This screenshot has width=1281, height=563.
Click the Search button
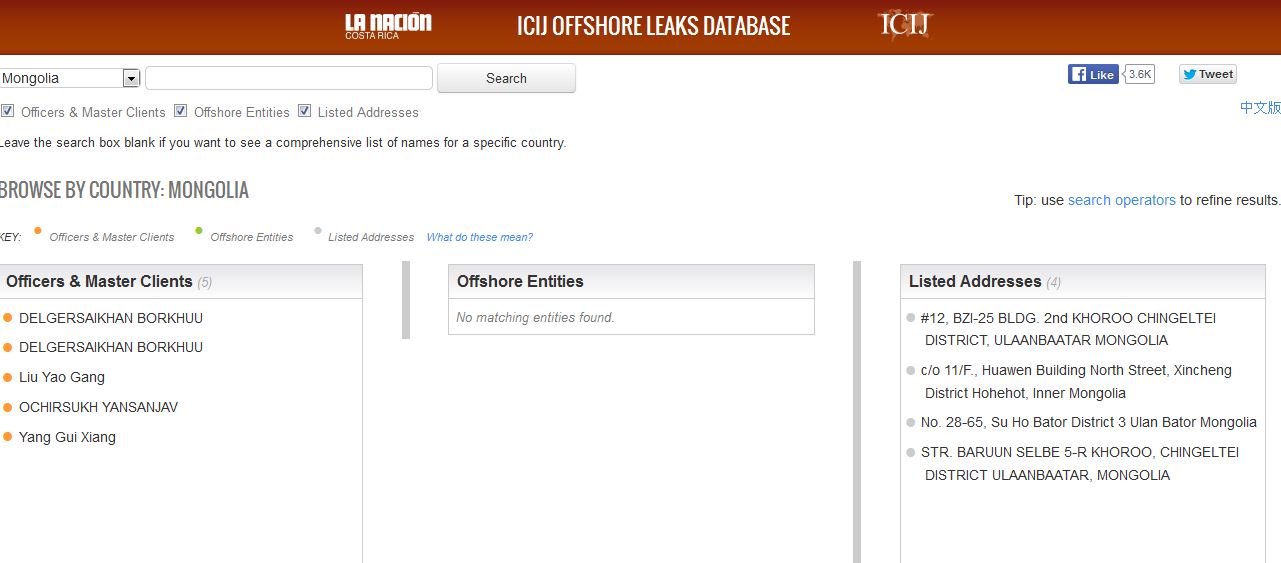point(506,78)
